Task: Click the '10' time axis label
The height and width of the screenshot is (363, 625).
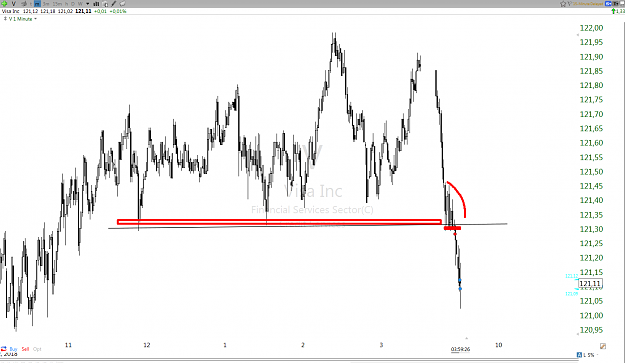Action: pos(498,345)
